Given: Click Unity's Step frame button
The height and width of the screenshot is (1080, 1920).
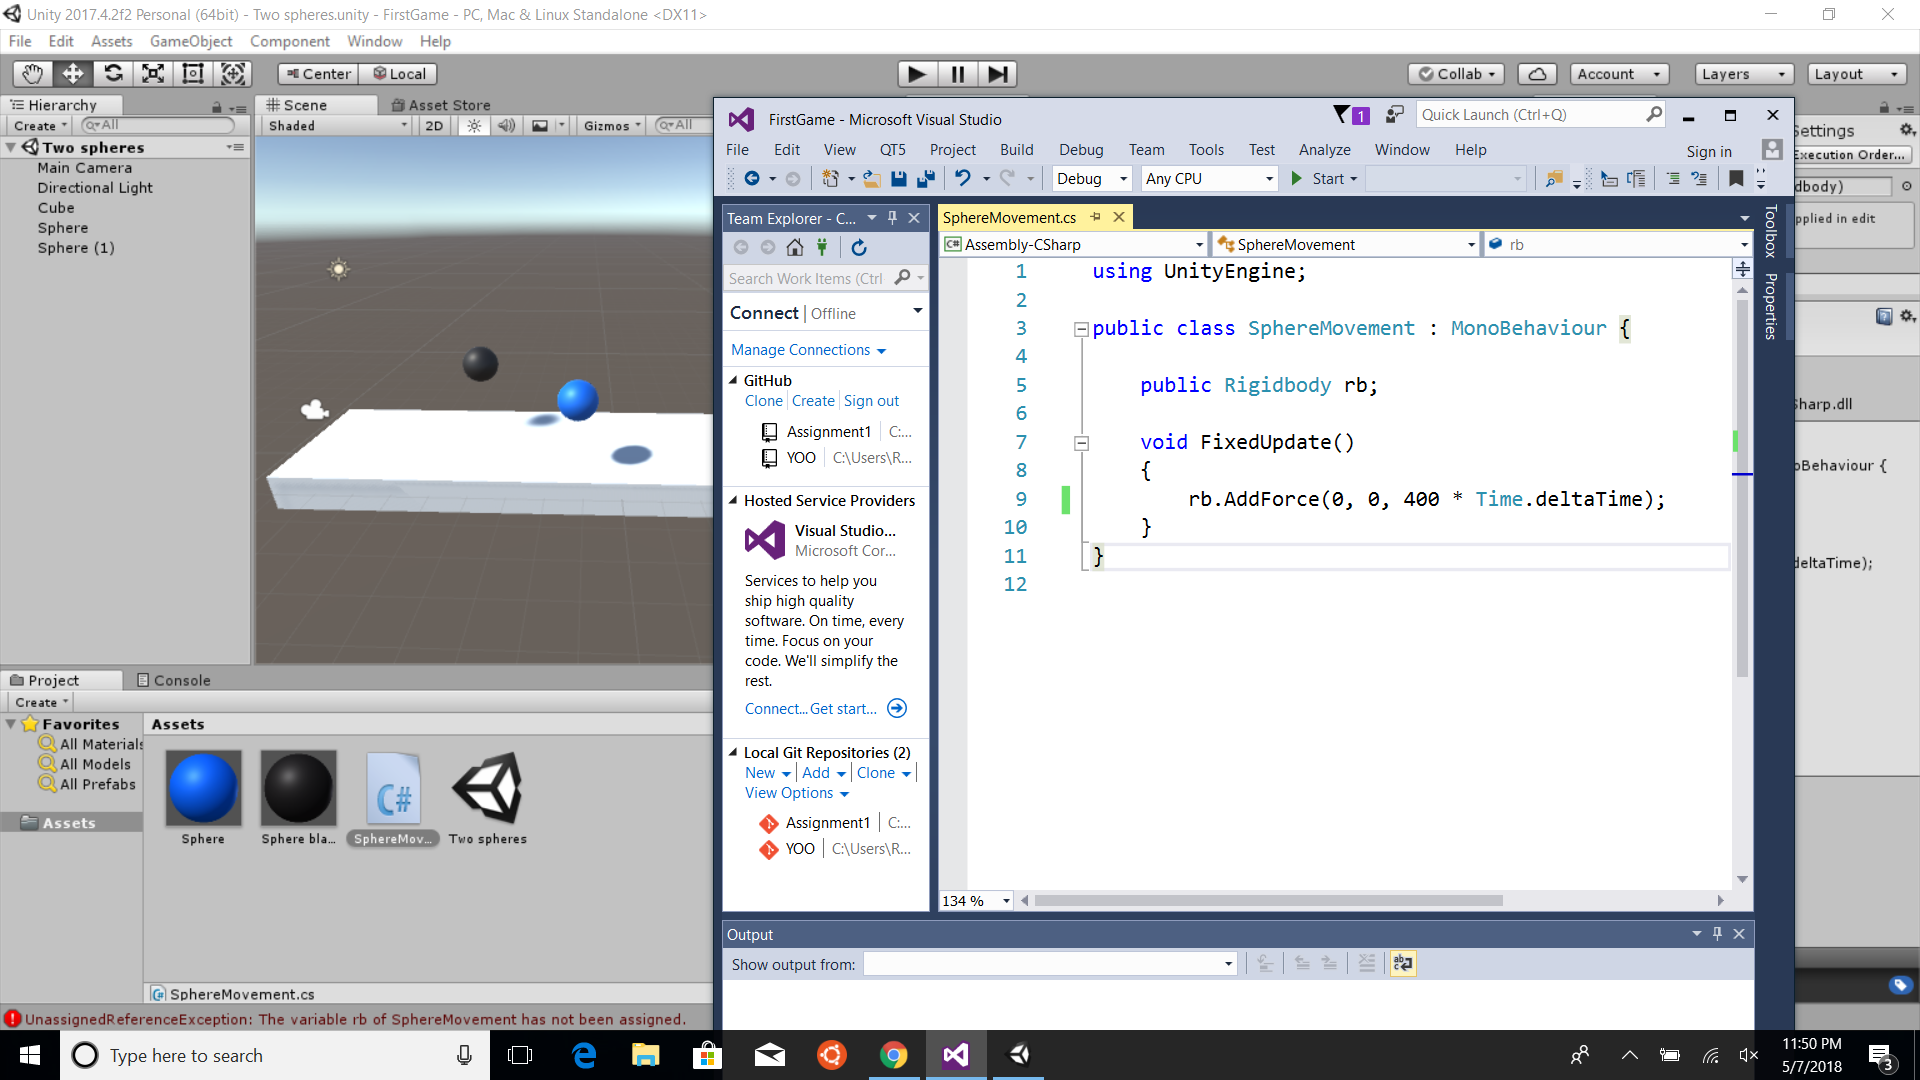Looking at the screenshot, I should tap(997, 74).
